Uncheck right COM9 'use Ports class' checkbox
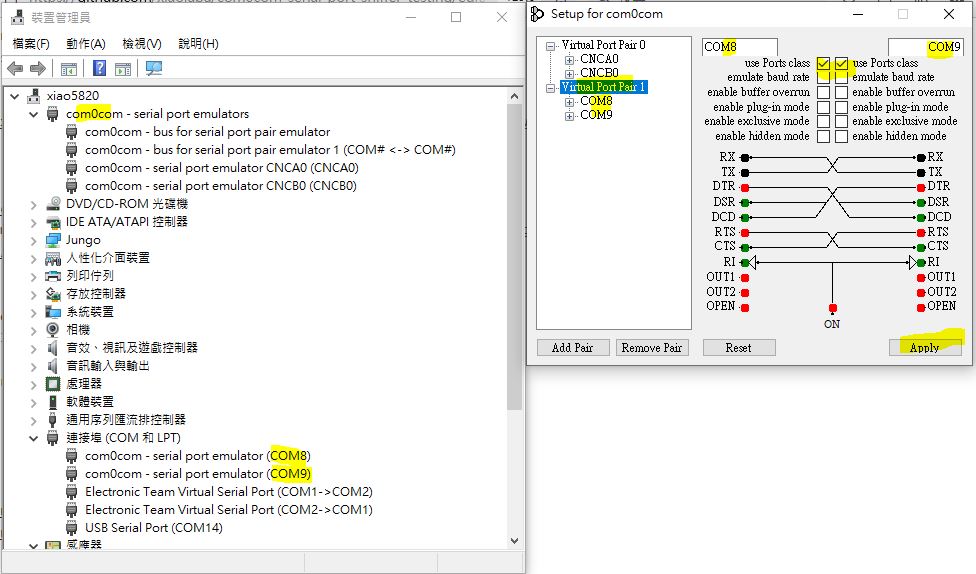This screenshot has width=976, height=574. (x=842, y=64)
